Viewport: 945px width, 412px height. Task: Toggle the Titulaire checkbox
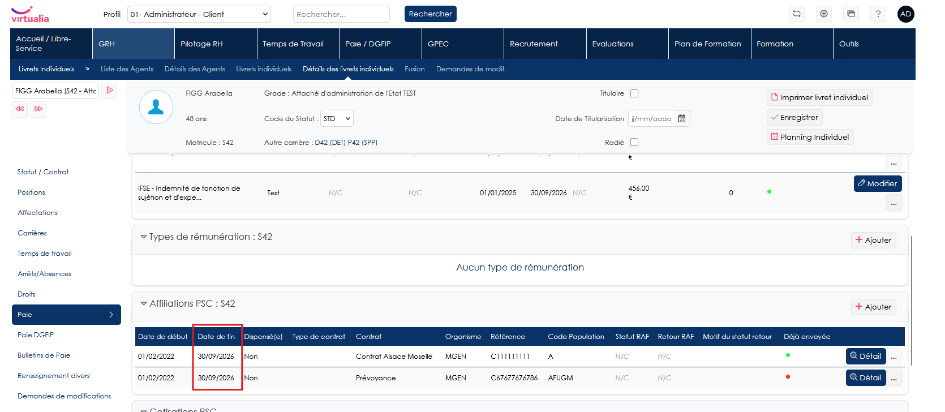[634, 93]
